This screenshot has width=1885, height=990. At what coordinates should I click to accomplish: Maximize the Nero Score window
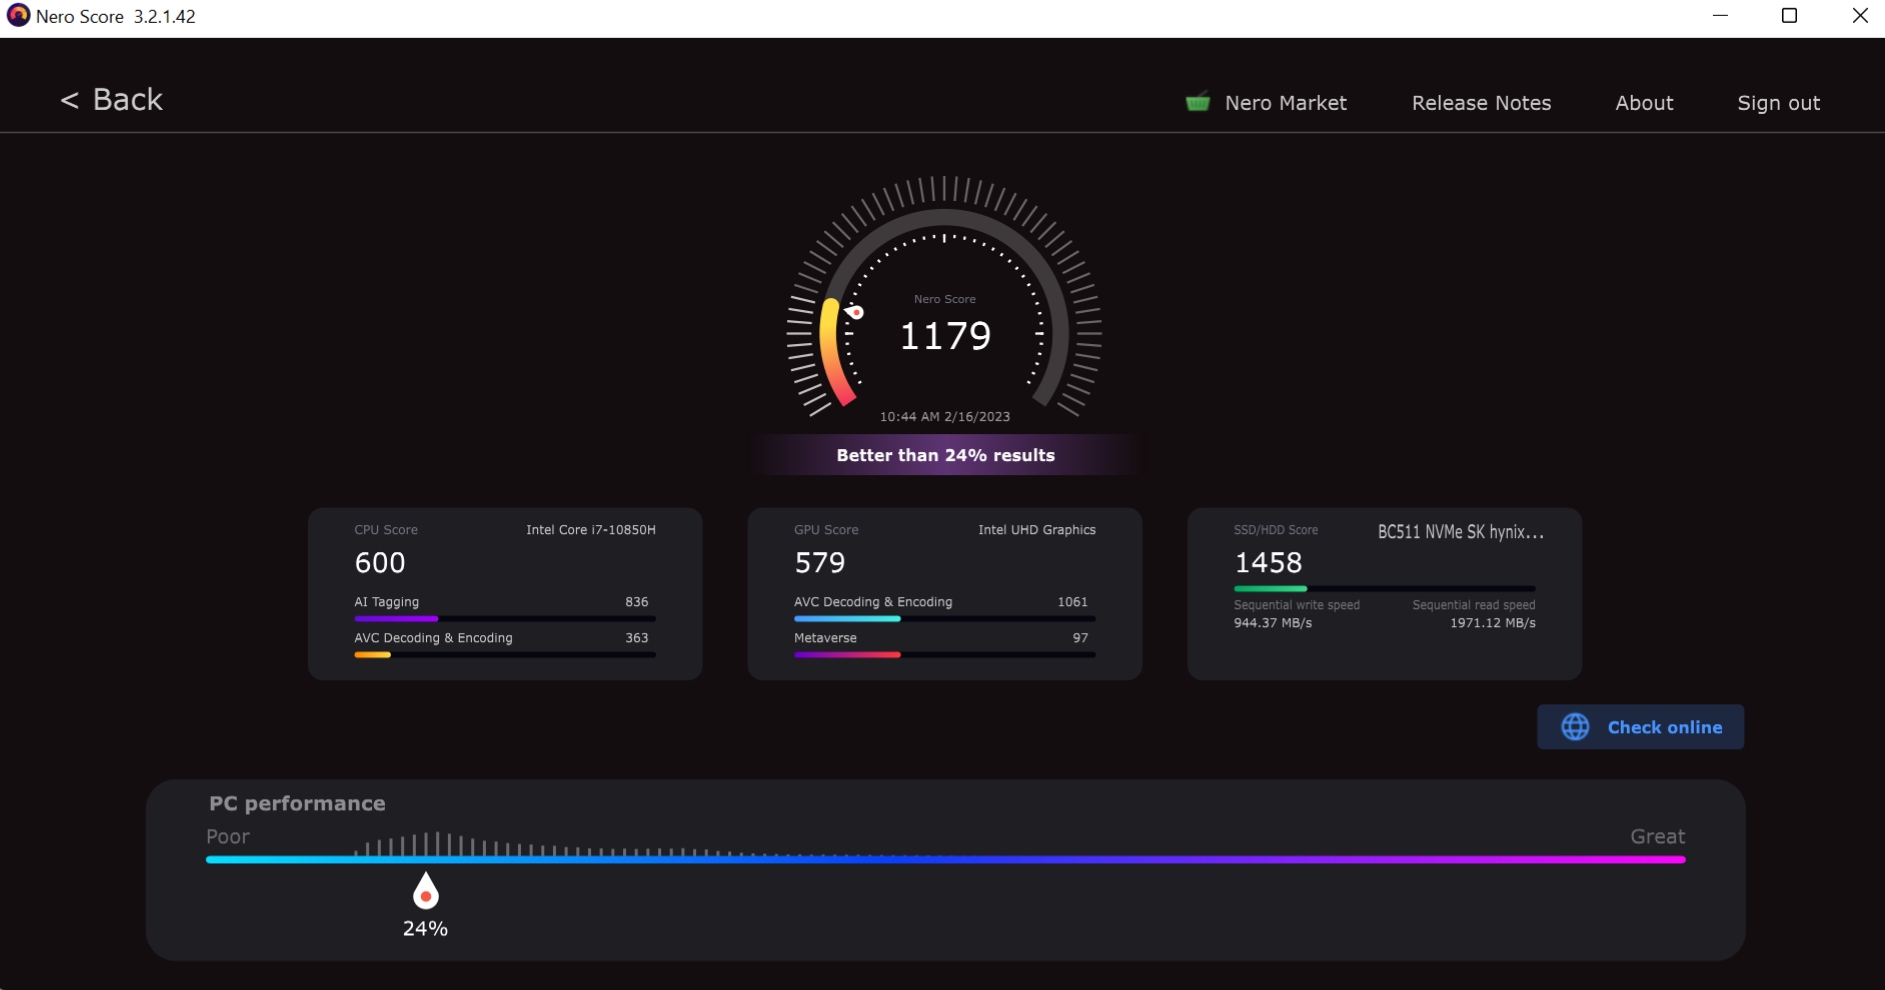(x=1789, y=16)
